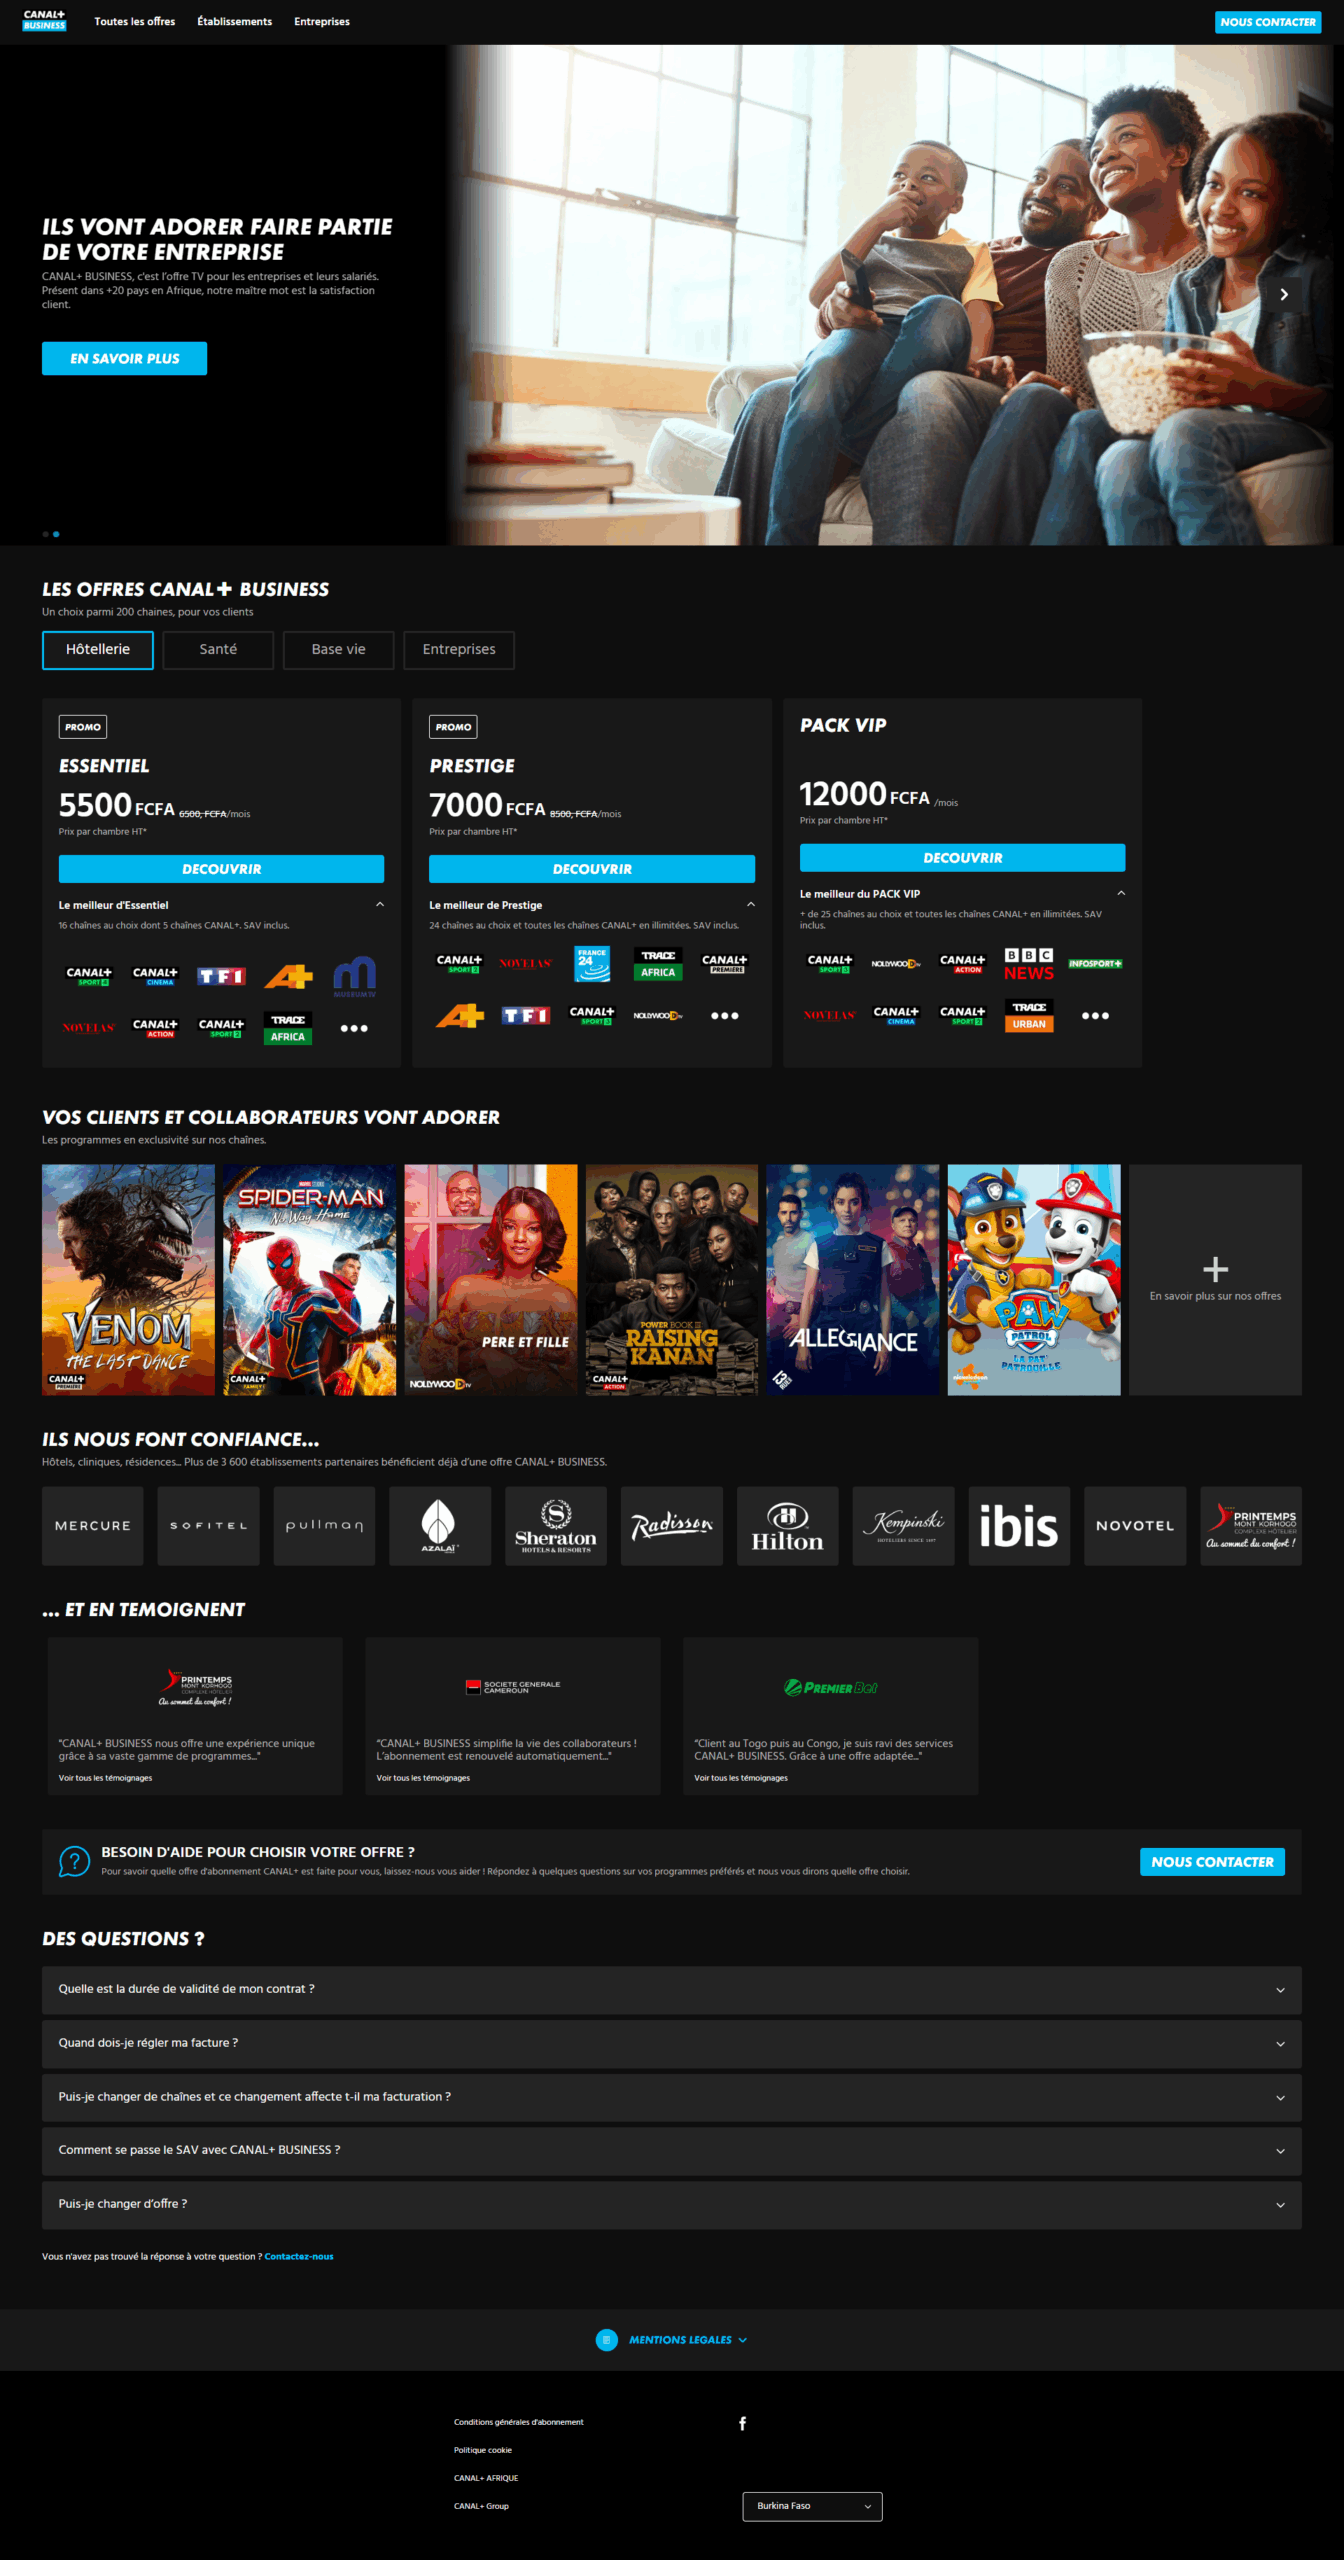Click the three dots under Pack VIP channels
Screen dimensions: 1344x2560
(1095, 1016)
